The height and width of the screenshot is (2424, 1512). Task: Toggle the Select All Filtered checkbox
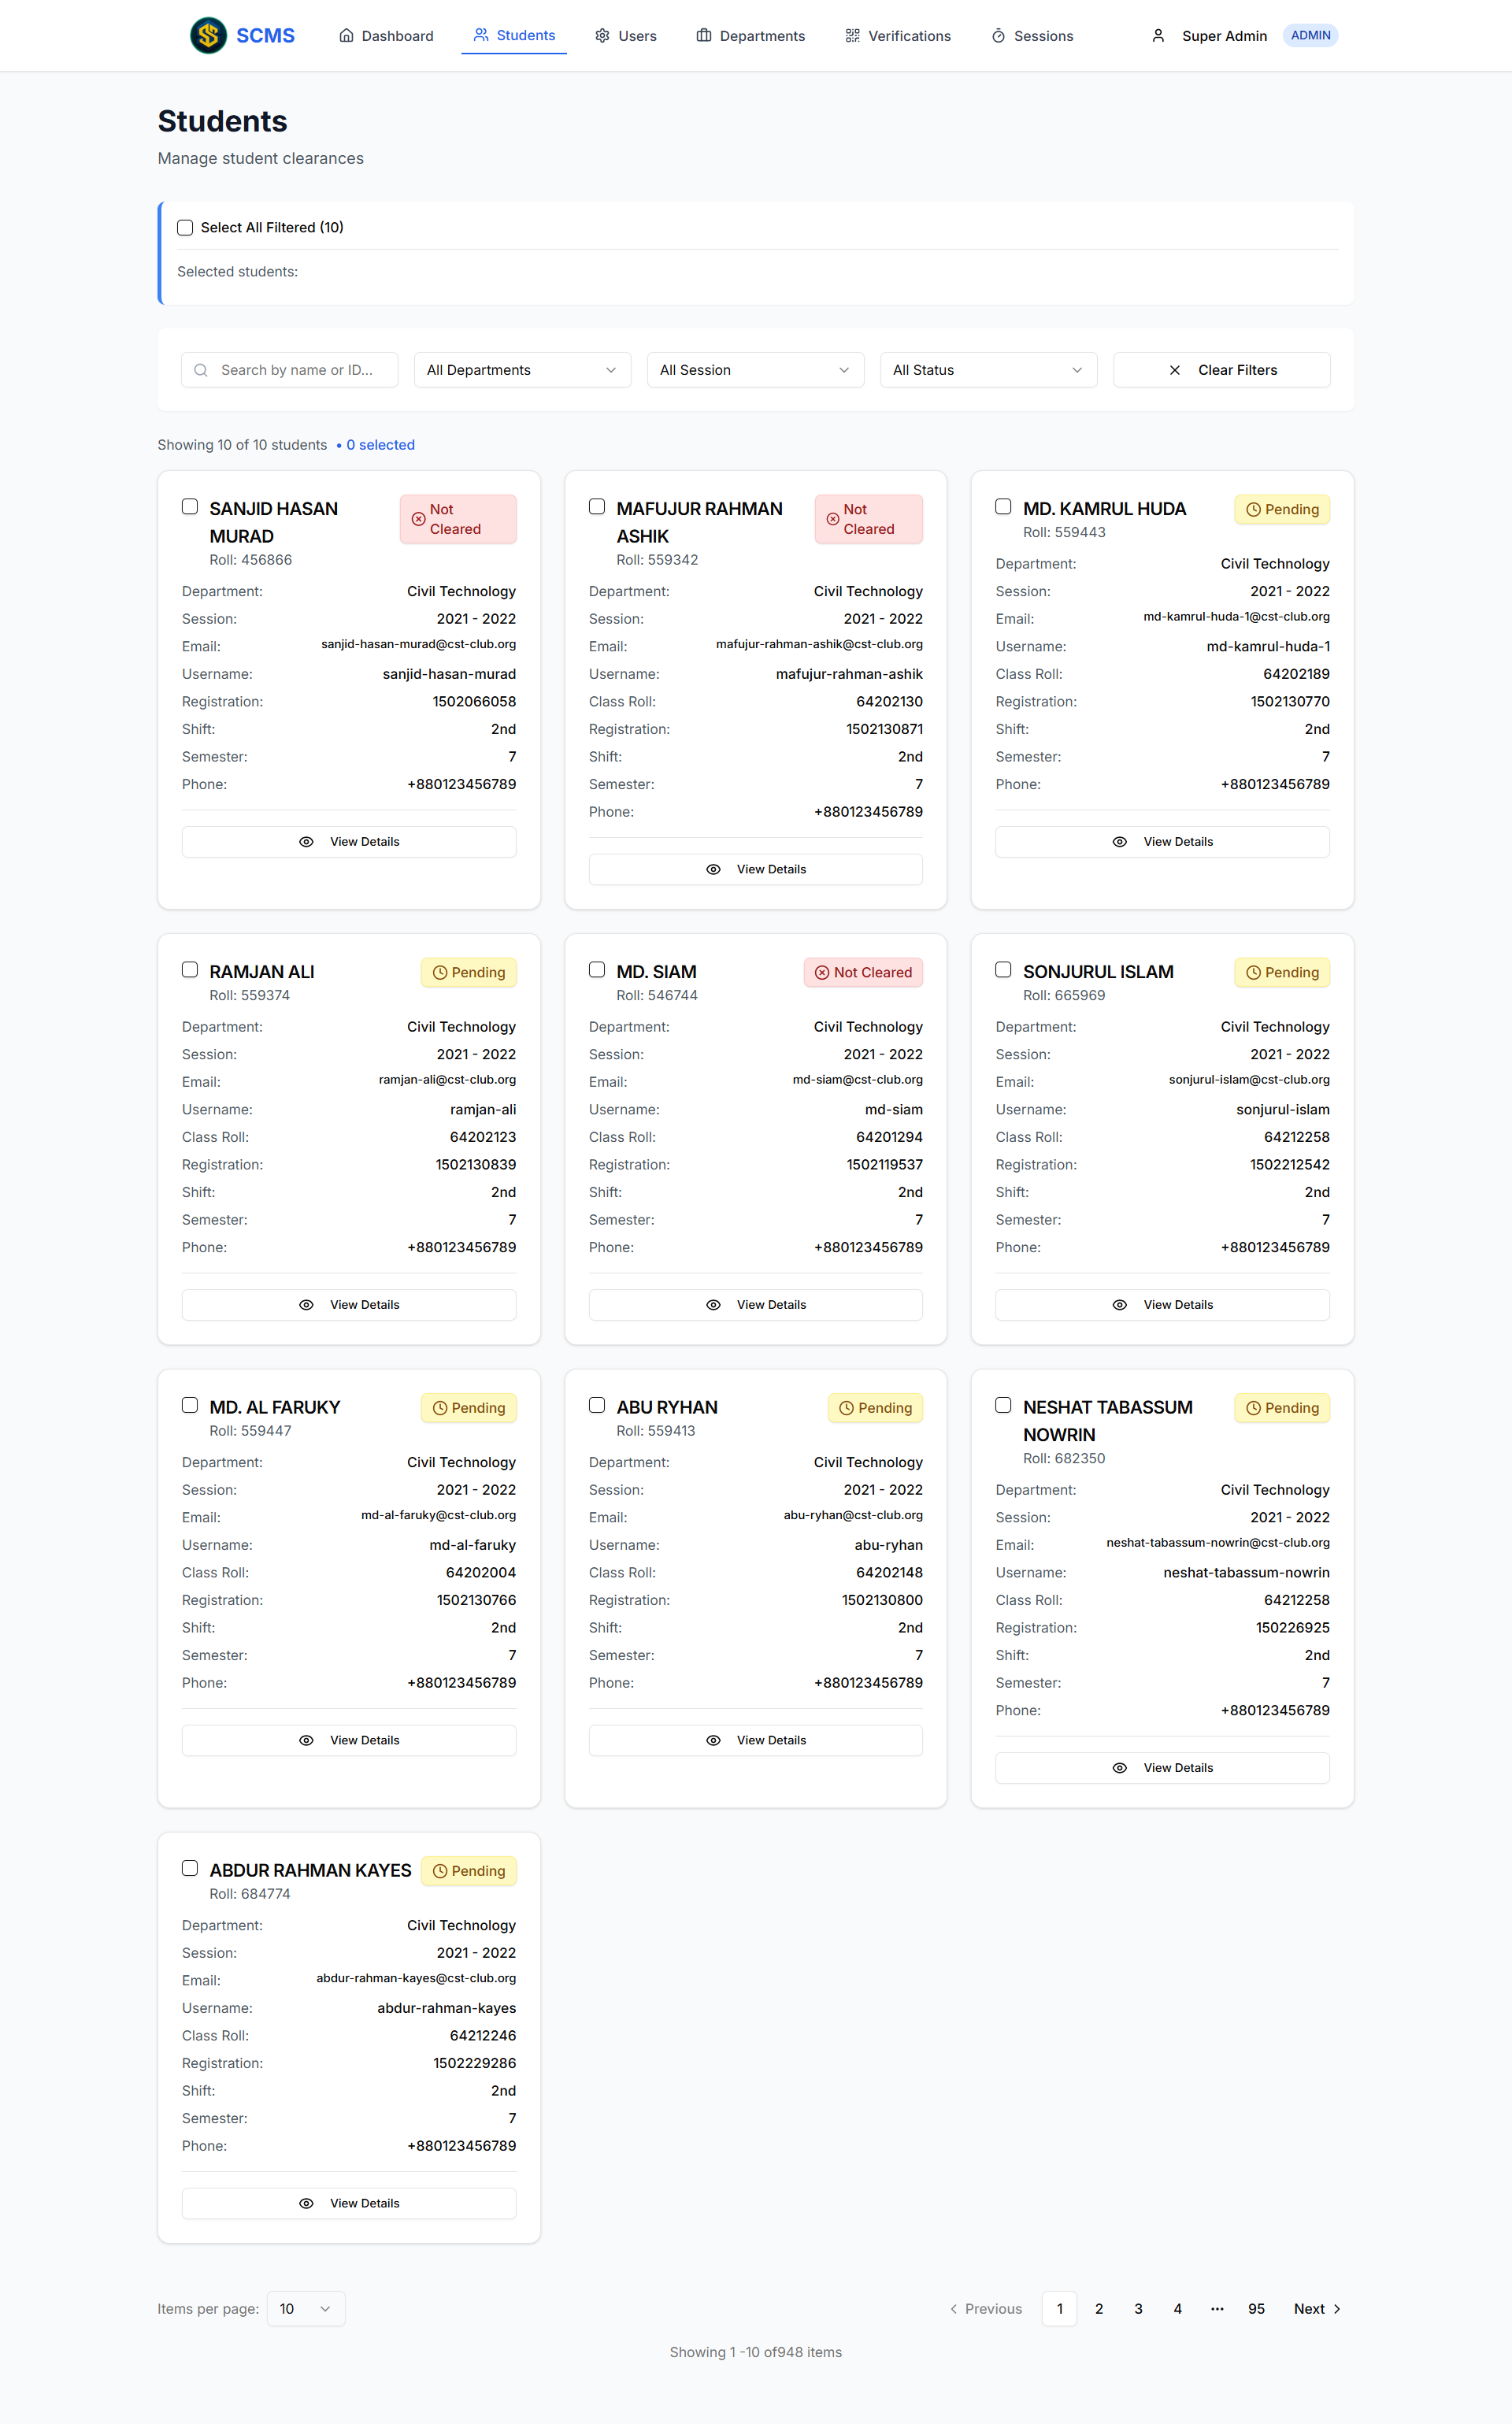pos(185,228)
